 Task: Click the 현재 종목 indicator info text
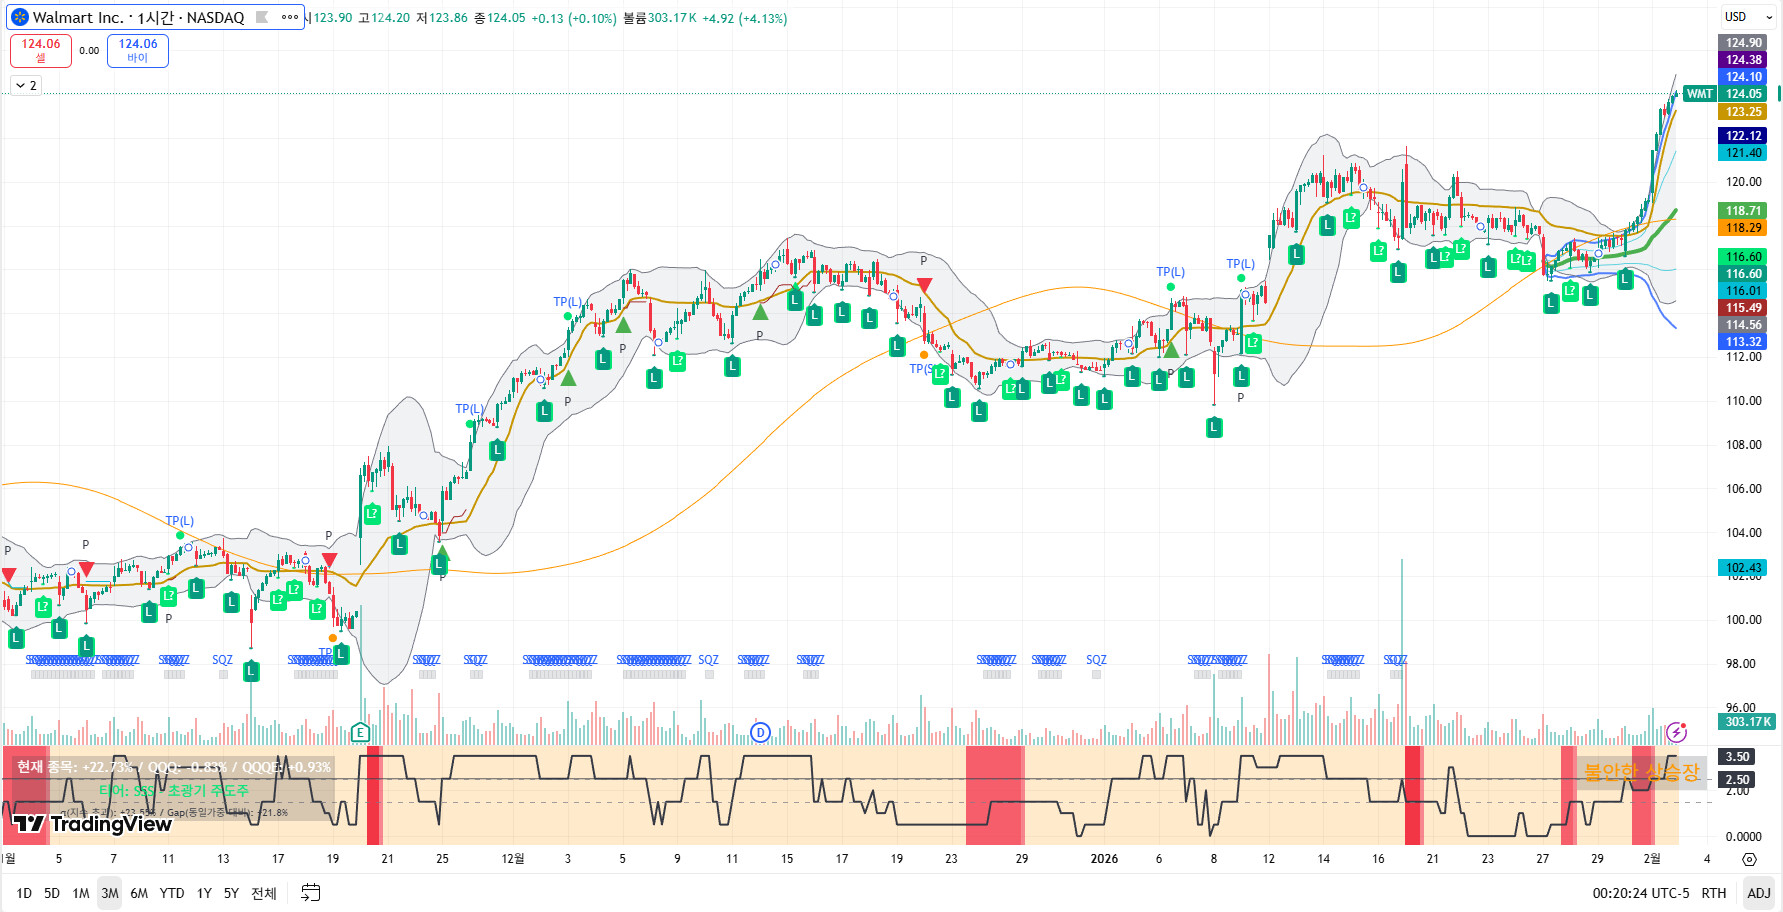coord(174,767)
